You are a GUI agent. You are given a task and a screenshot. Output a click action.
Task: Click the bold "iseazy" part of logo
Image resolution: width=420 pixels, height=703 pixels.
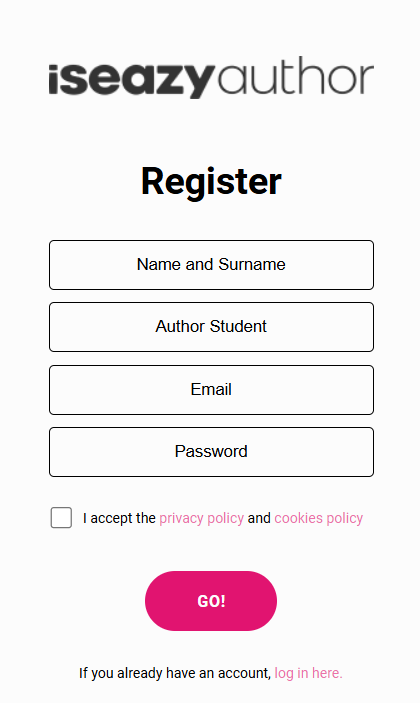pos(132,80)
